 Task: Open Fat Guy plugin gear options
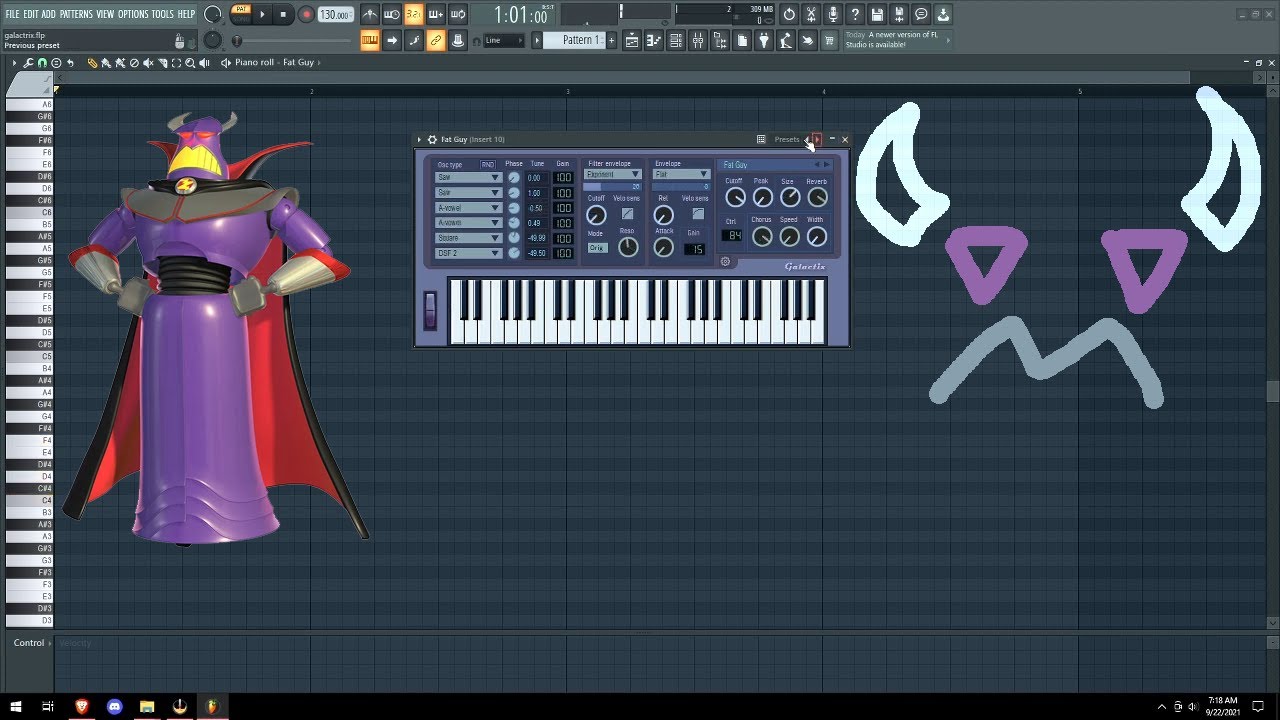pyautogui.click(x=432, y=139)
